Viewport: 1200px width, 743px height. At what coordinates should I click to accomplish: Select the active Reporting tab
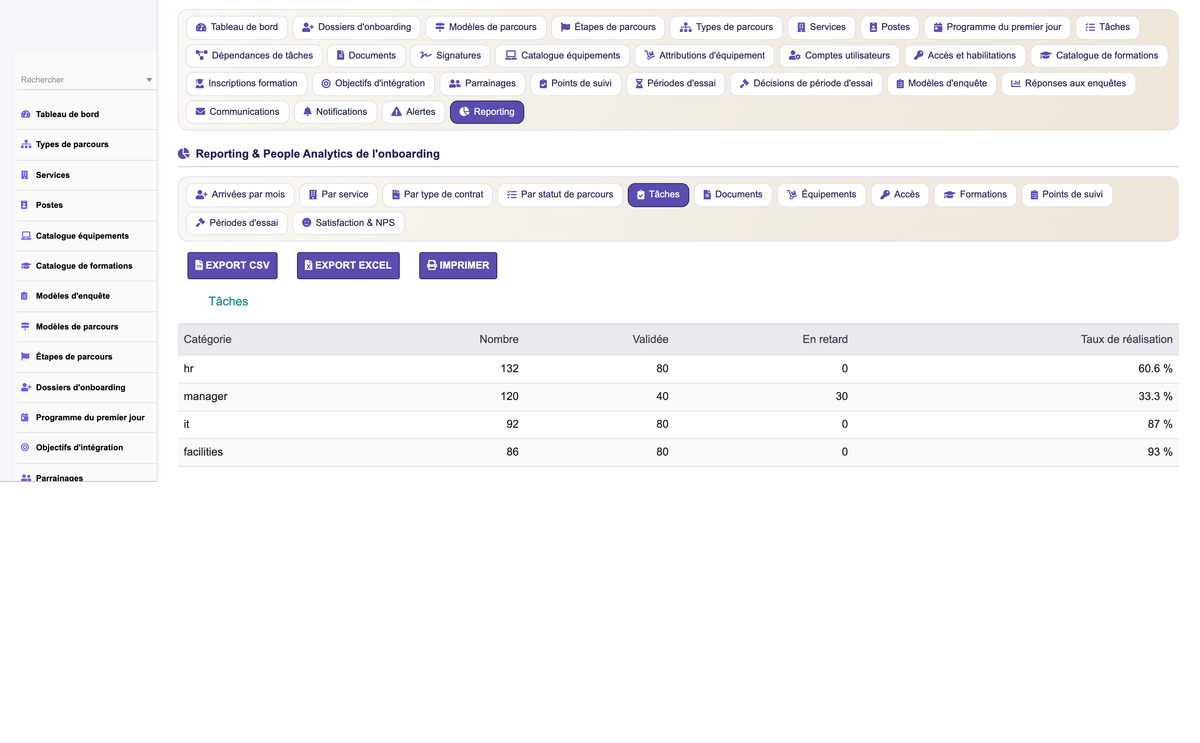coord(487,112)
